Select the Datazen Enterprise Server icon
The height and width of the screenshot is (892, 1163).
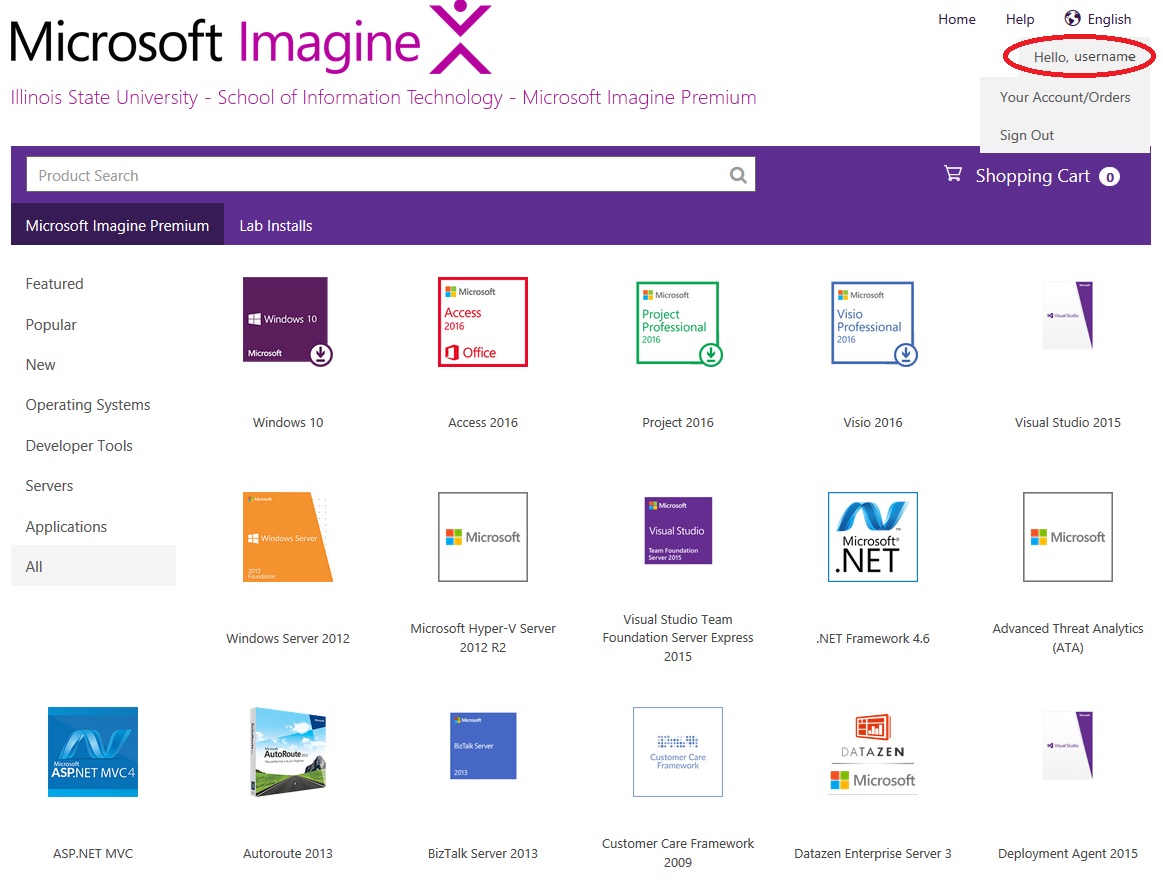[x=873, y=752]
